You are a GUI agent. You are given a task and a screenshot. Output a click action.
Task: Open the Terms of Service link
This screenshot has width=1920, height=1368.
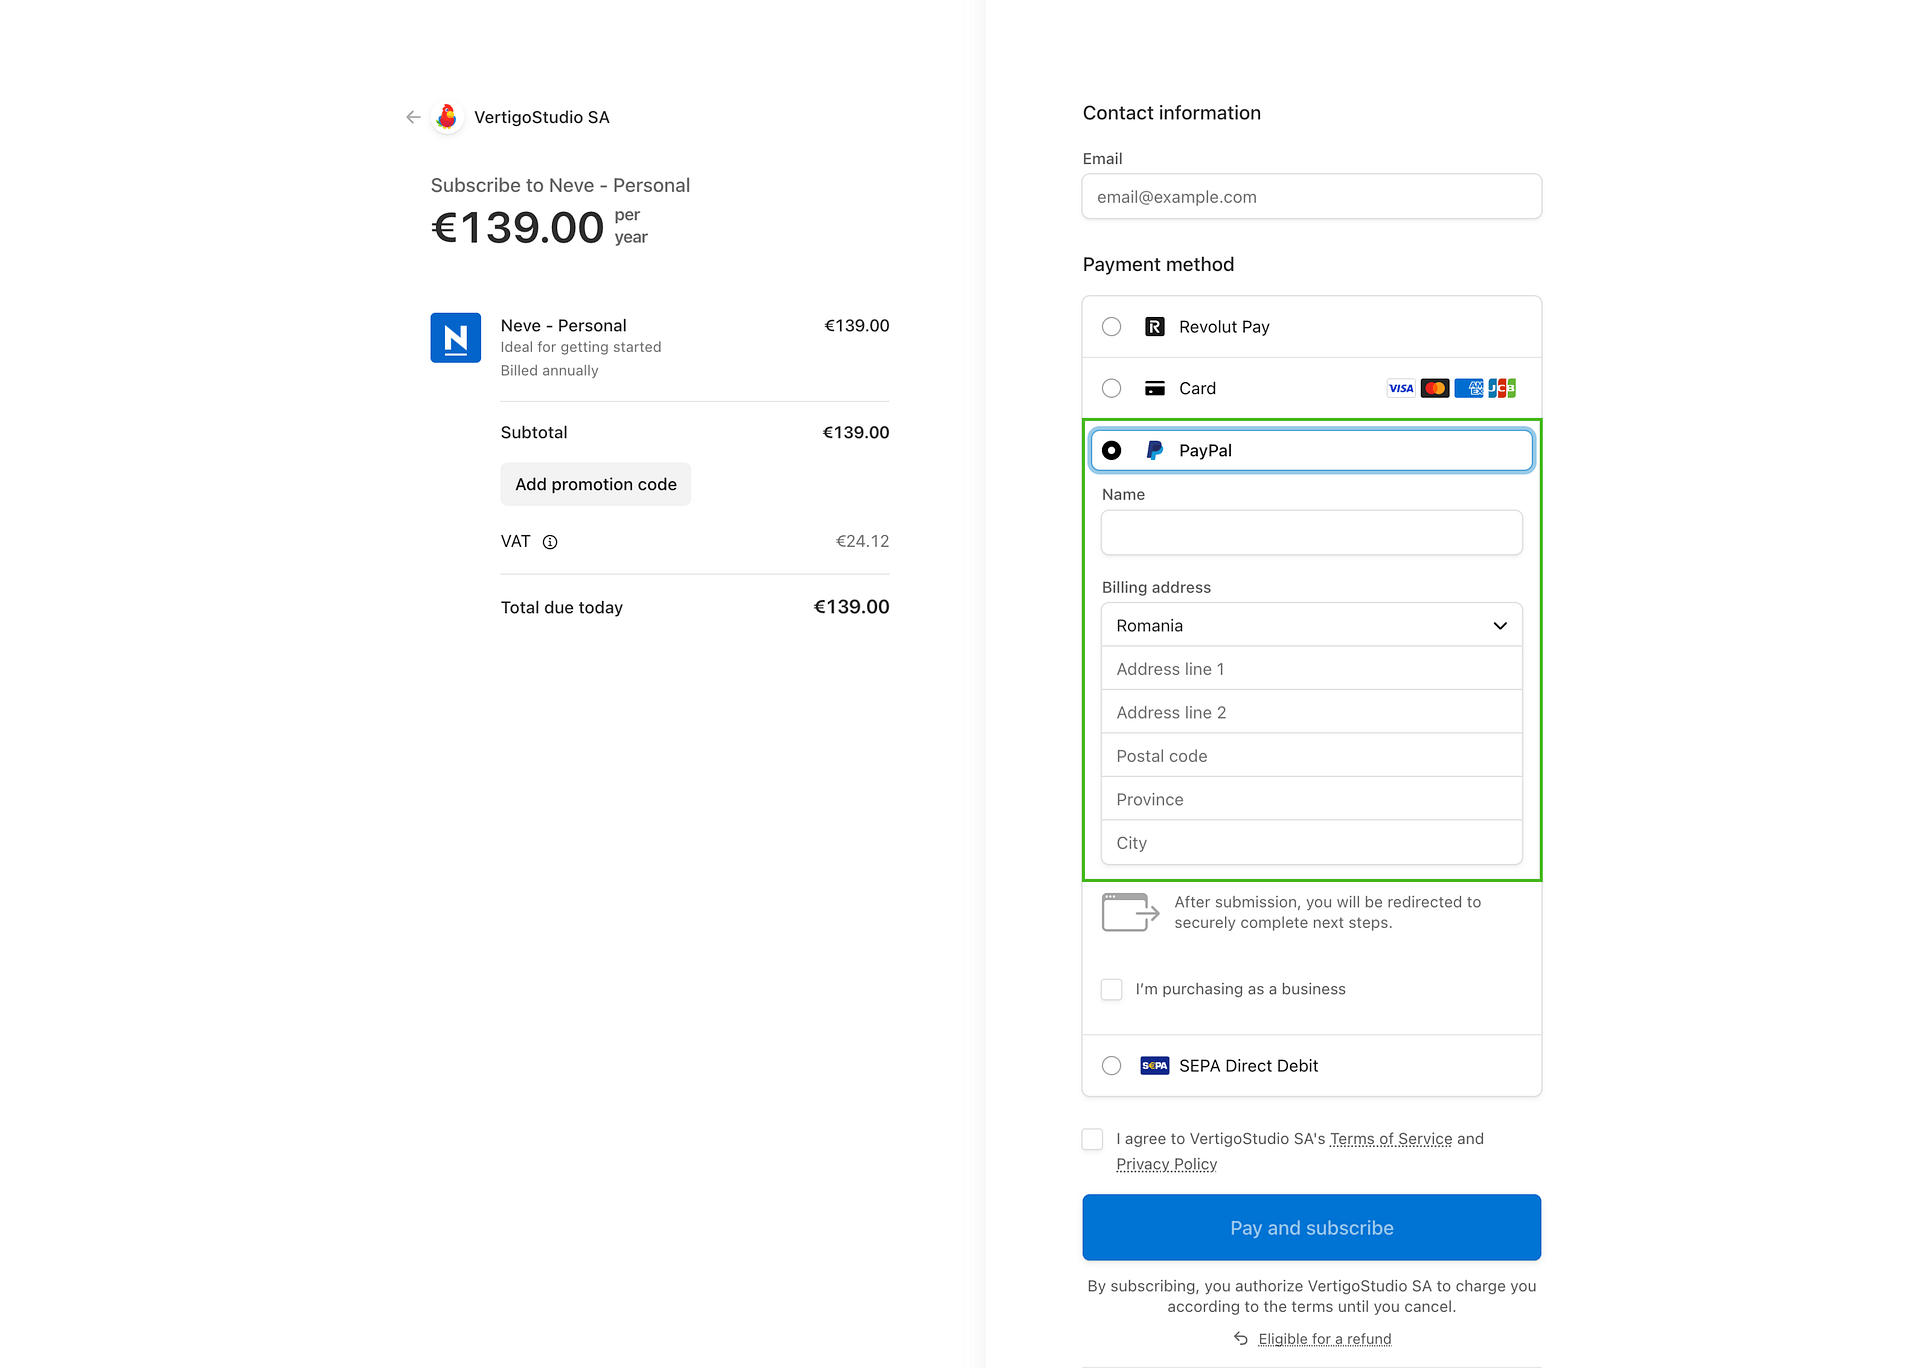(x=1390, y=1139)
